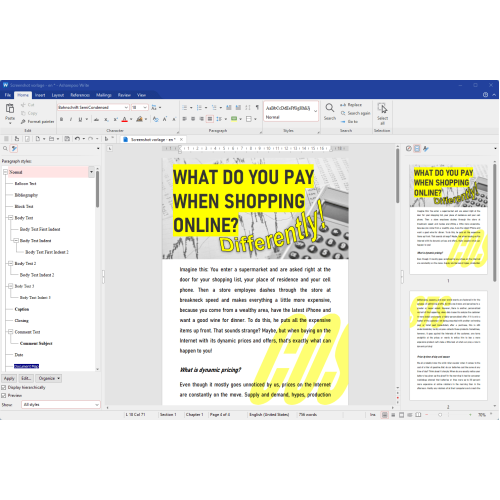The width and height of the screenshot is (500, 500).
Task: Switch to the Review ribbon tab
Action: [x=124, y=95]
